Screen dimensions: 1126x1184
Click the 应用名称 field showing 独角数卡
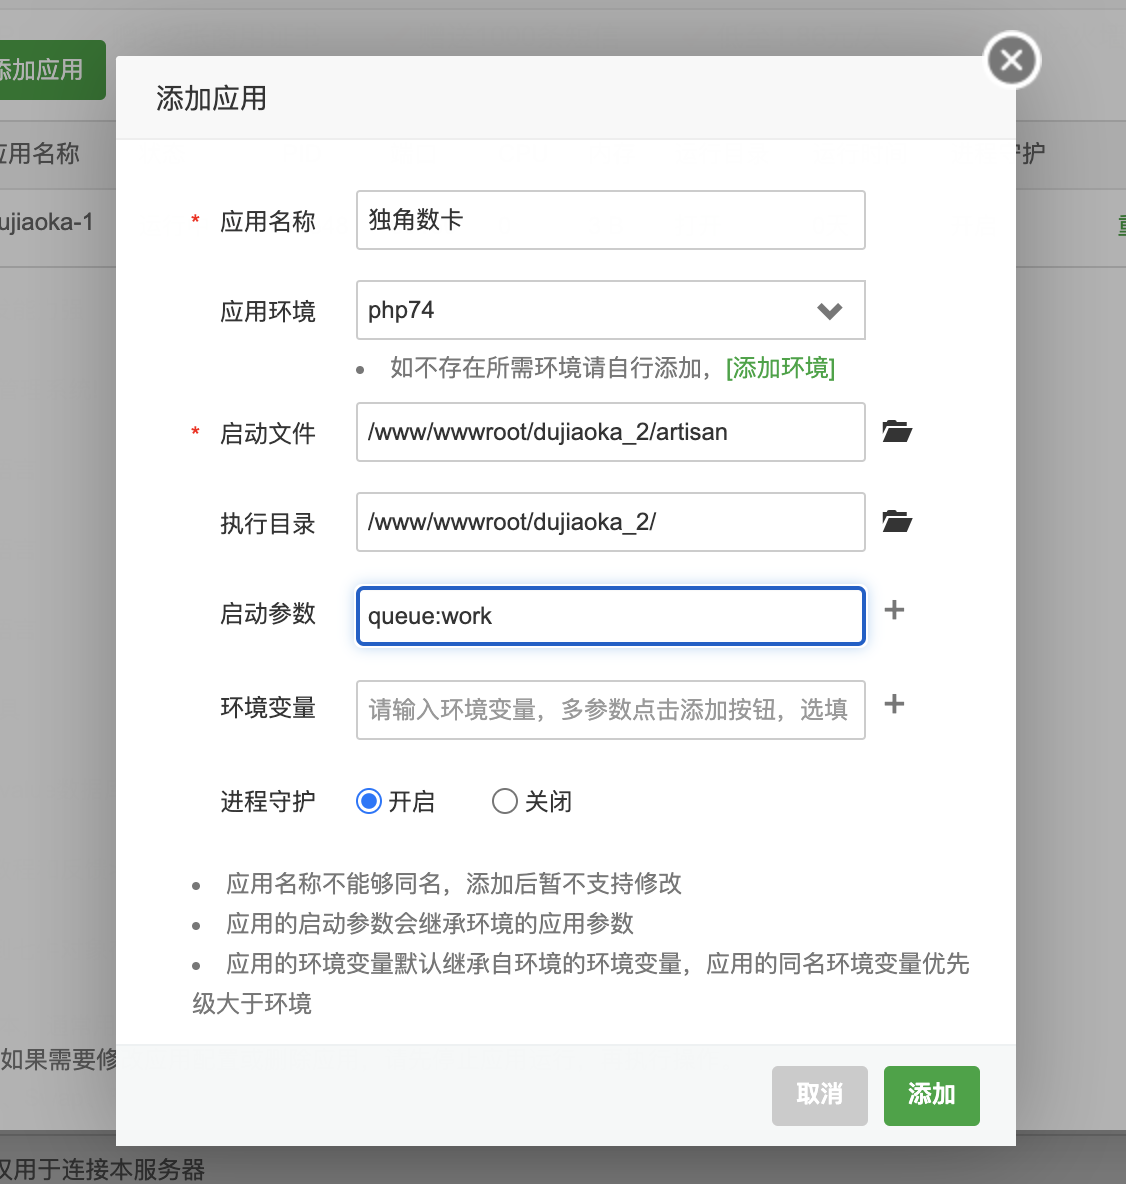tap(610, 220)
